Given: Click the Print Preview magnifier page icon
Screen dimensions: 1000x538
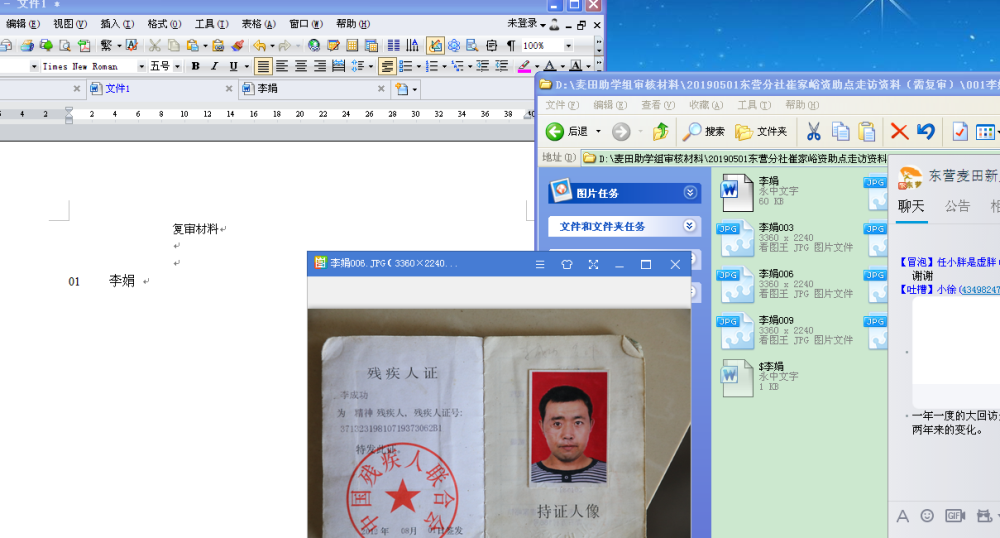Looking at the screenshot, I should (x=64, y=45).
